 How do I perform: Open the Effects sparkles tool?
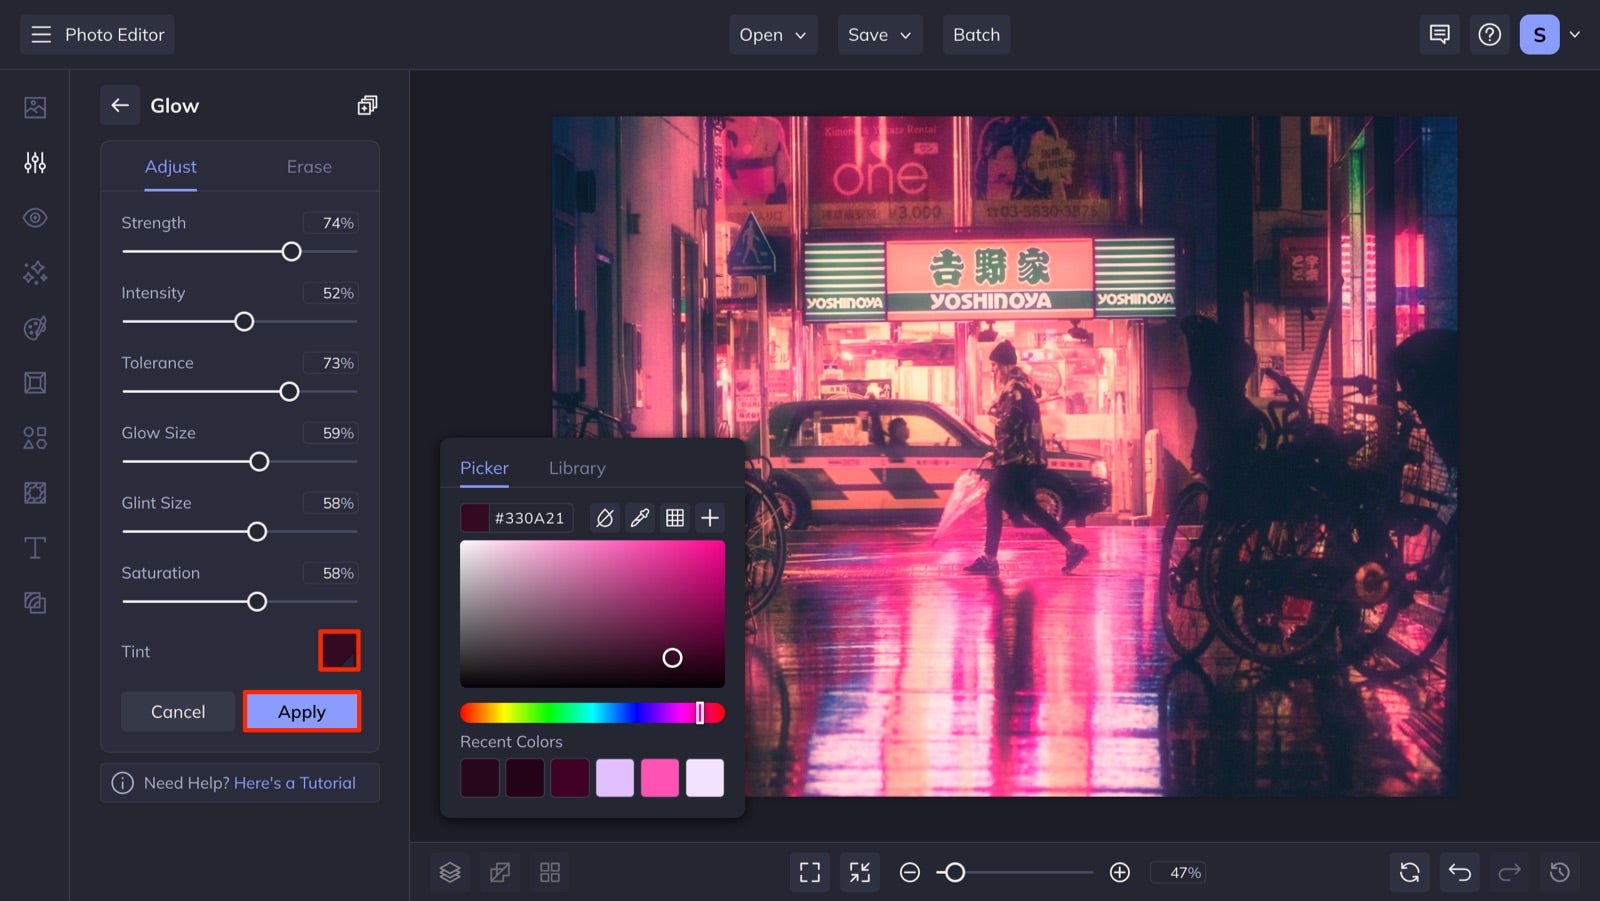click(x=34, y=272)
